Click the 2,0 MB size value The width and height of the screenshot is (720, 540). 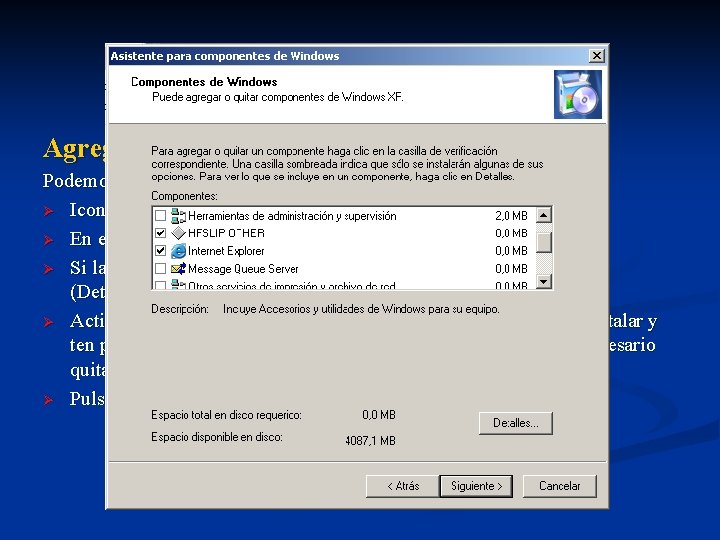(511, 216)
